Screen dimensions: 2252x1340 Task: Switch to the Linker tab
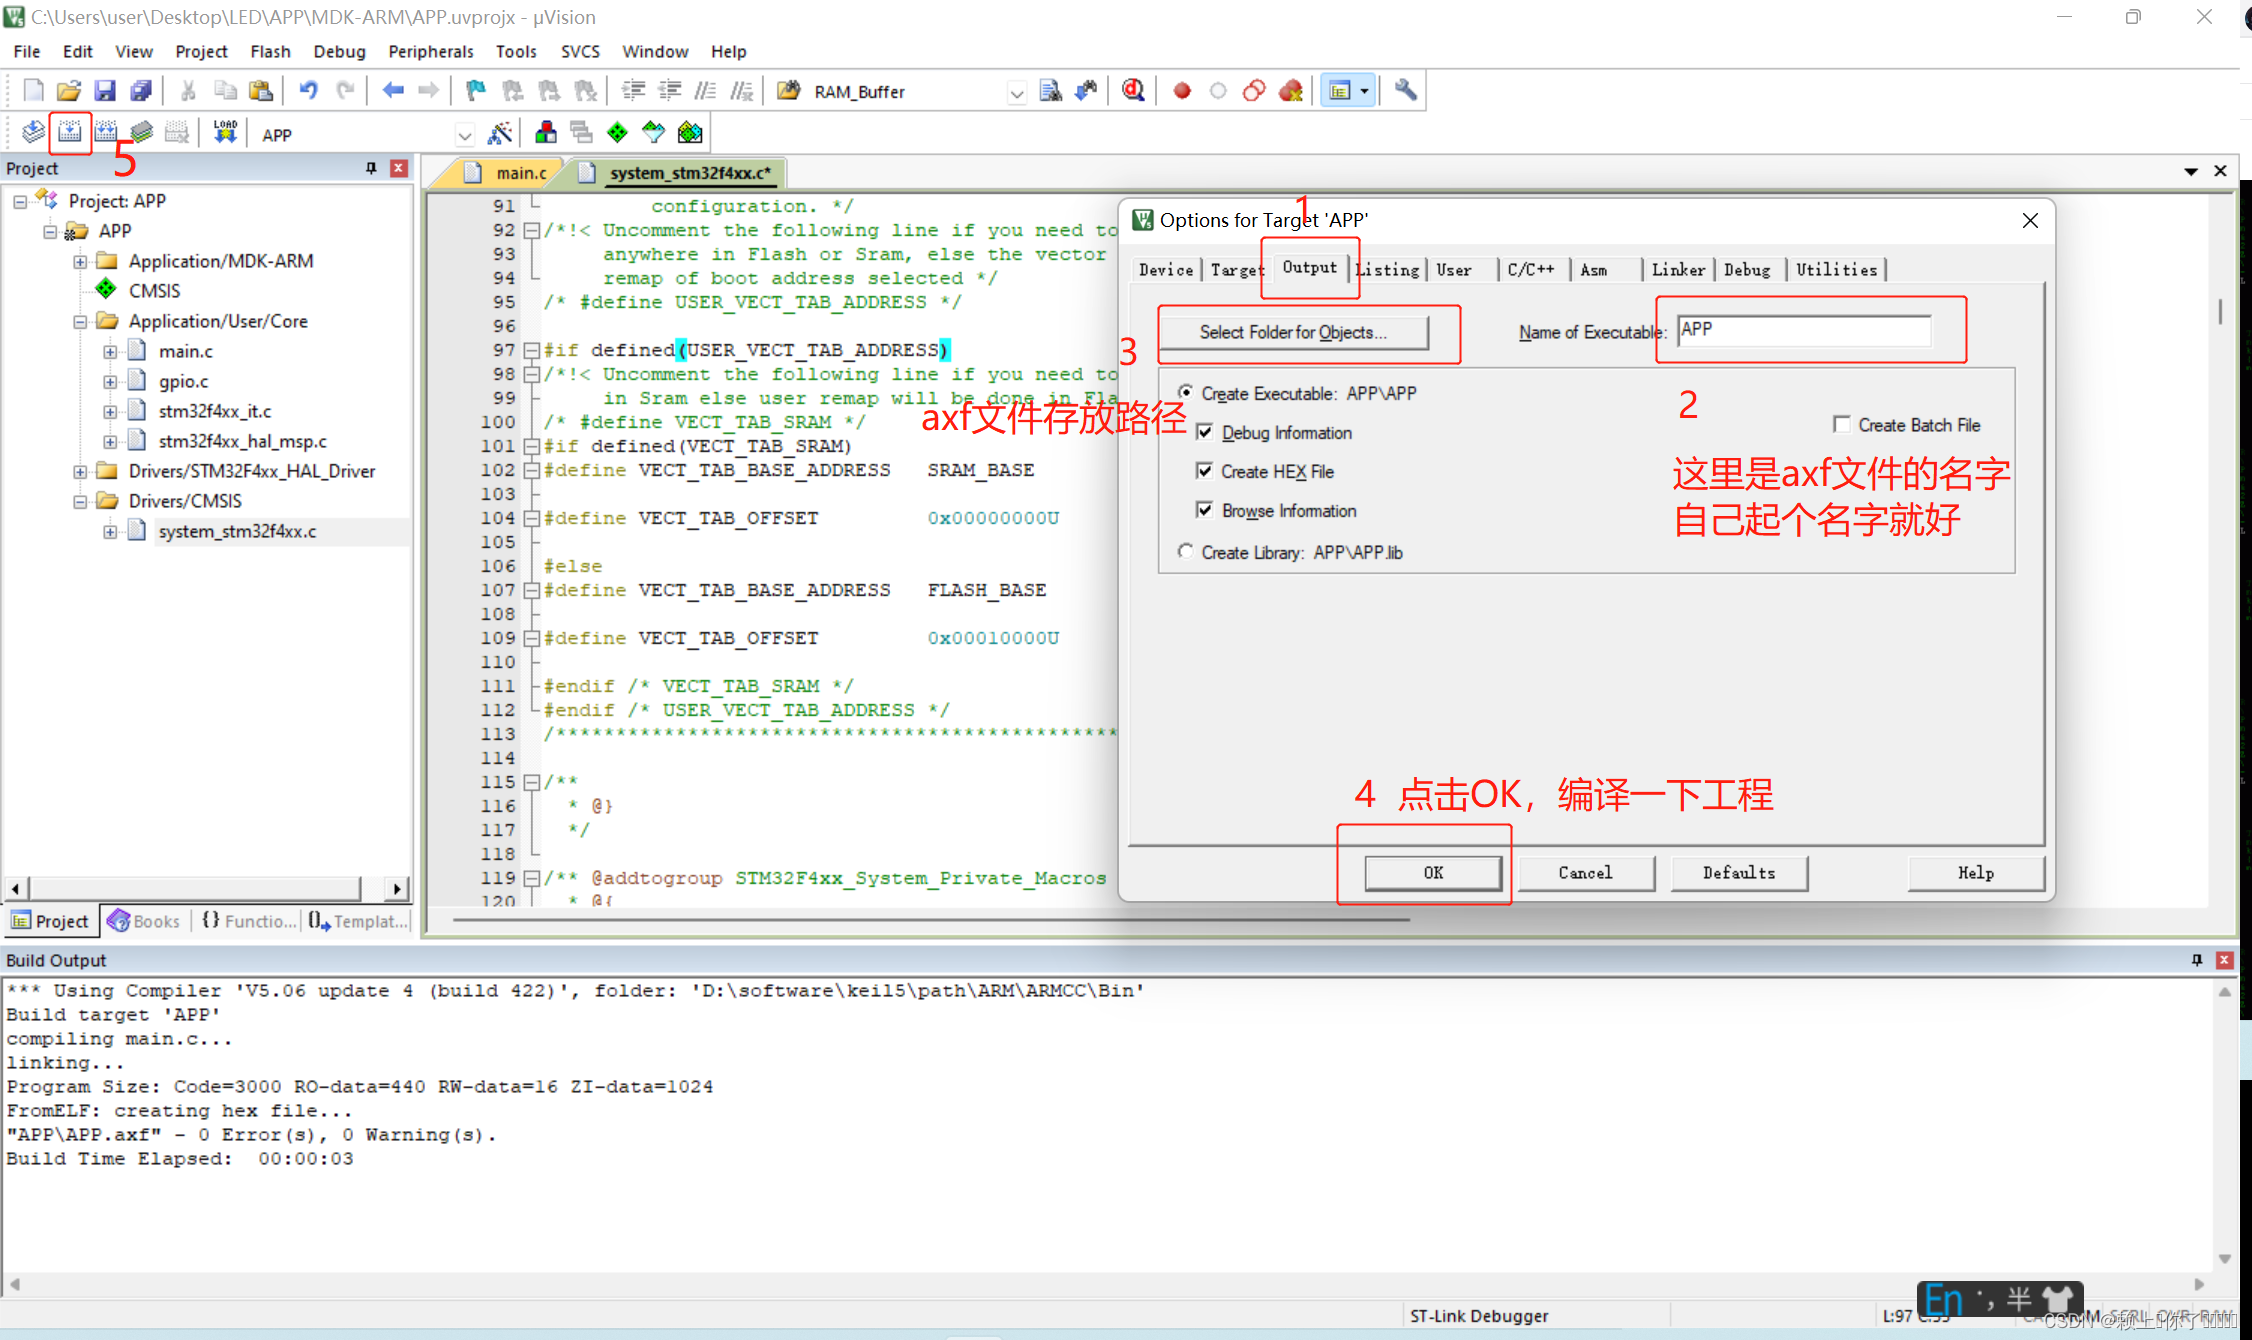point(1677,269)
